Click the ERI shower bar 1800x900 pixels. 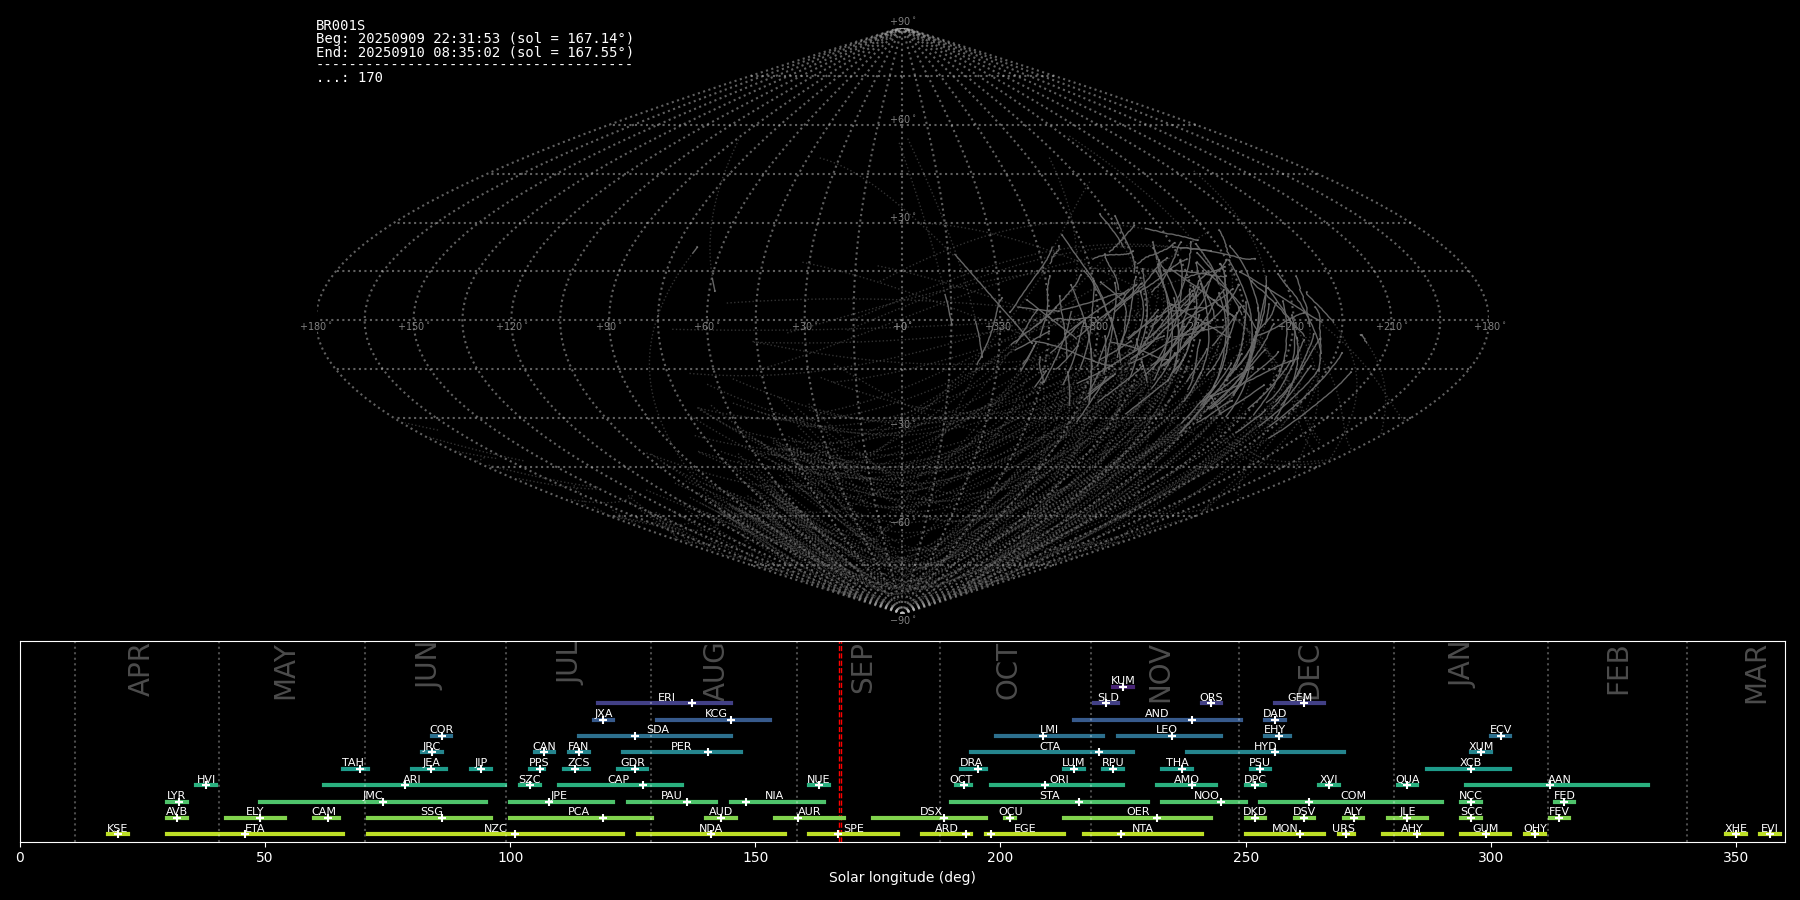coord(664,703)
